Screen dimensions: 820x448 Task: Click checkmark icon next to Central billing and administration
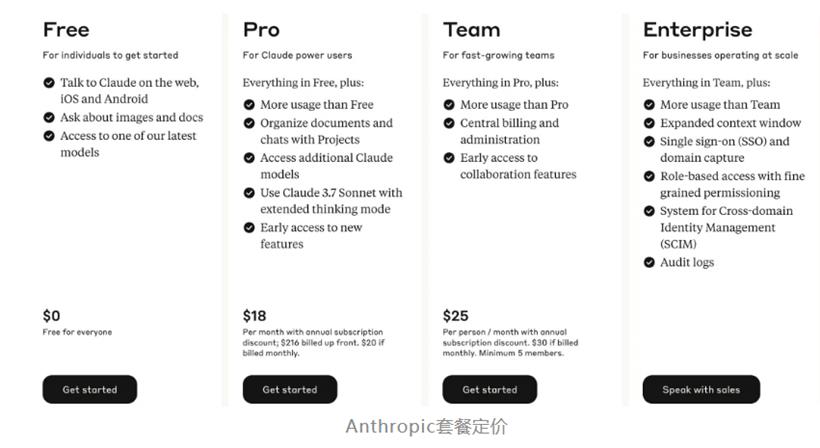449,123
